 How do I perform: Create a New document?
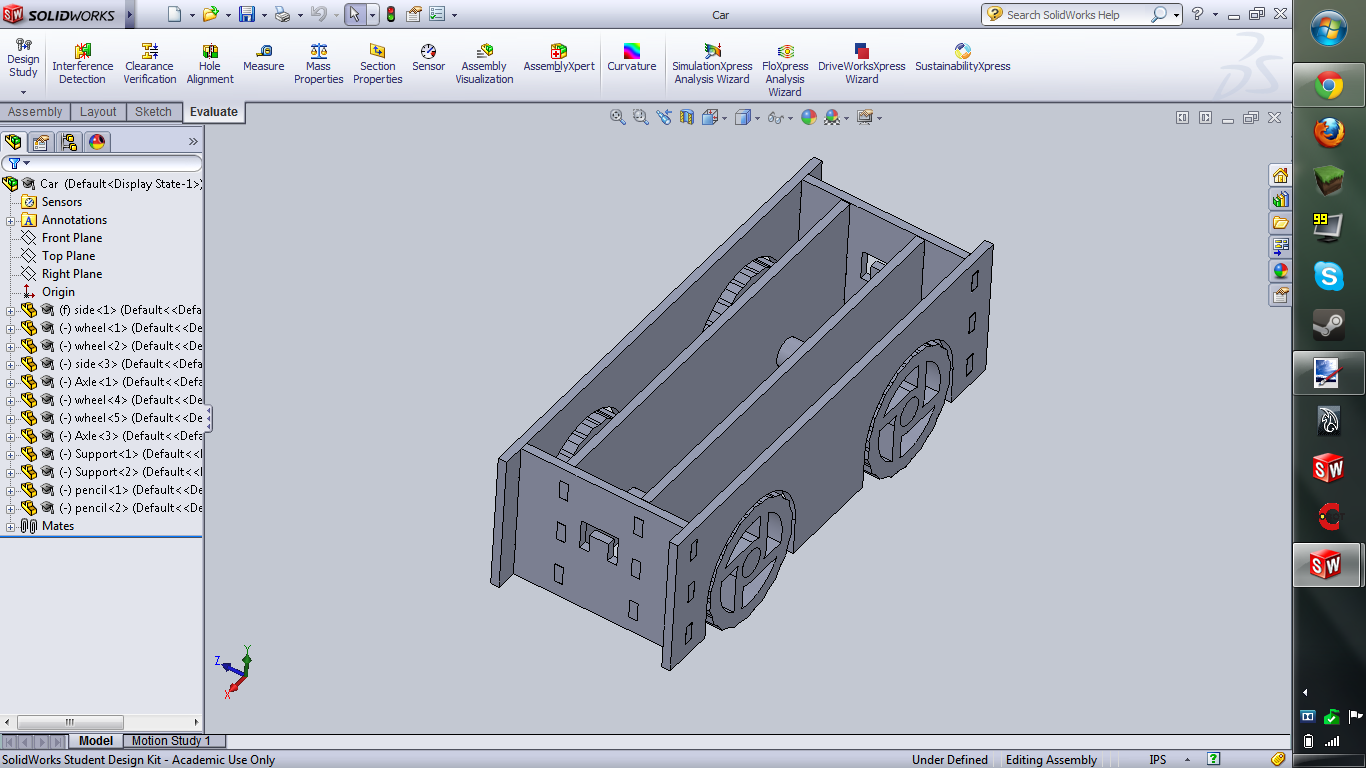click(174, 14)
